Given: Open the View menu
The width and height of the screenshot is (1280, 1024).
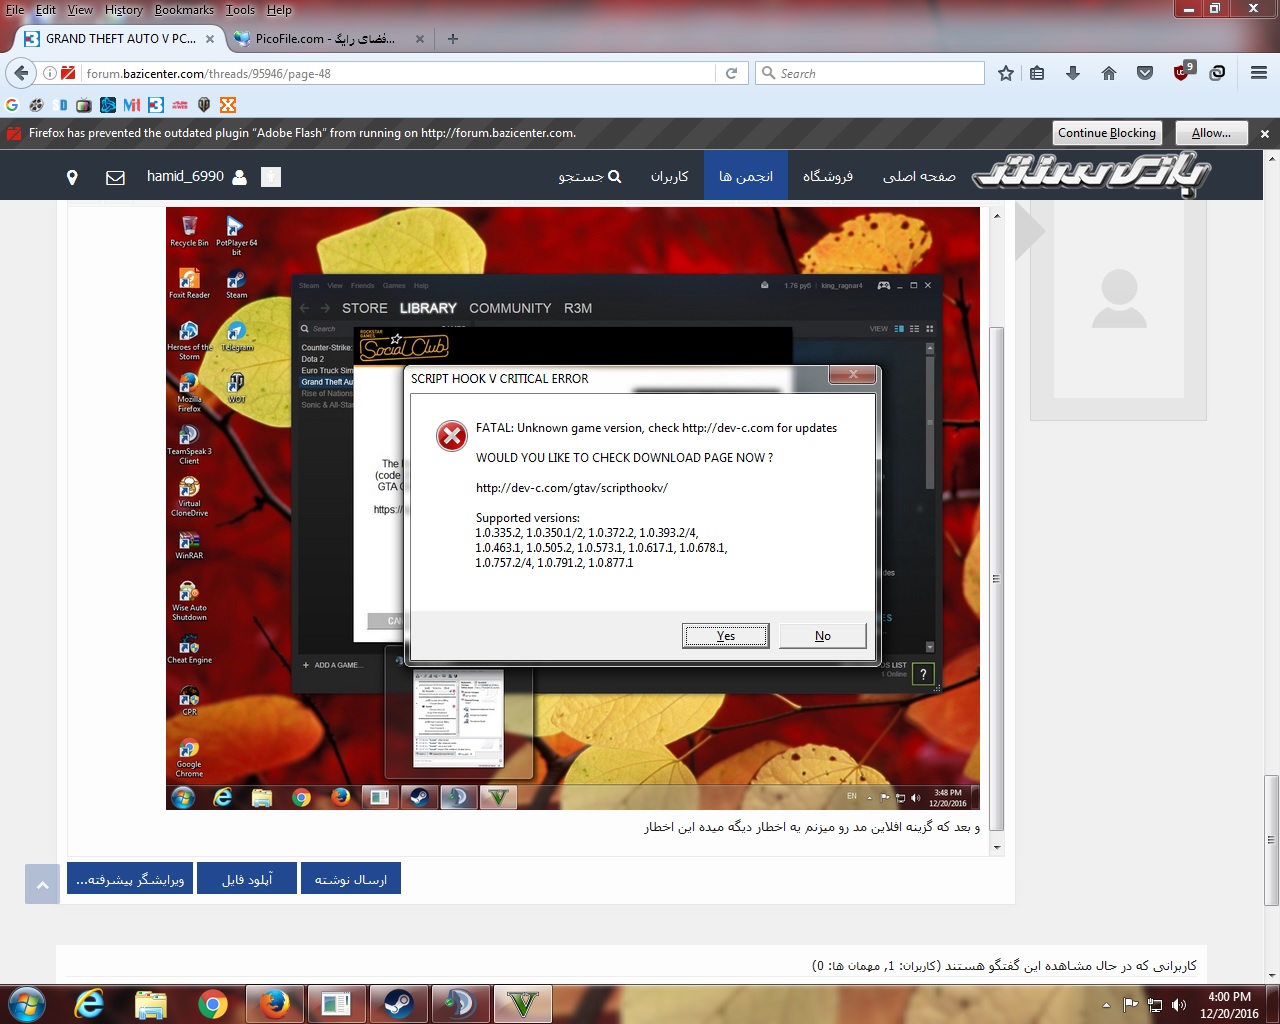Looking at the screenshot, I should tap(80, 10).
